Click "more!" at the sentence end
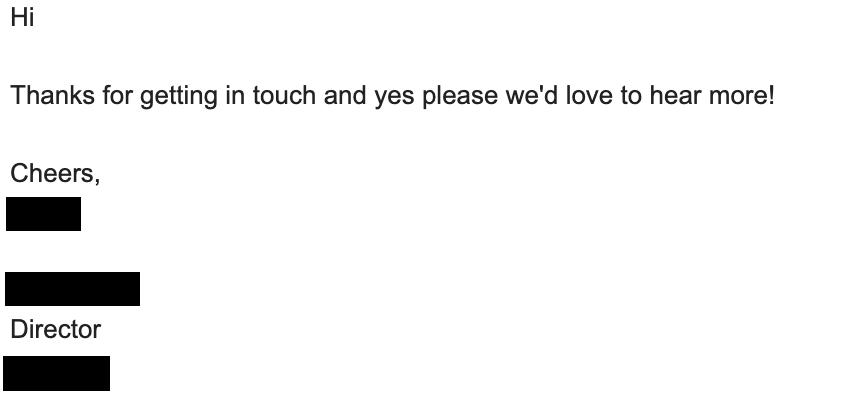This screenshot has width=858, height=406. [x=742, y=95]
